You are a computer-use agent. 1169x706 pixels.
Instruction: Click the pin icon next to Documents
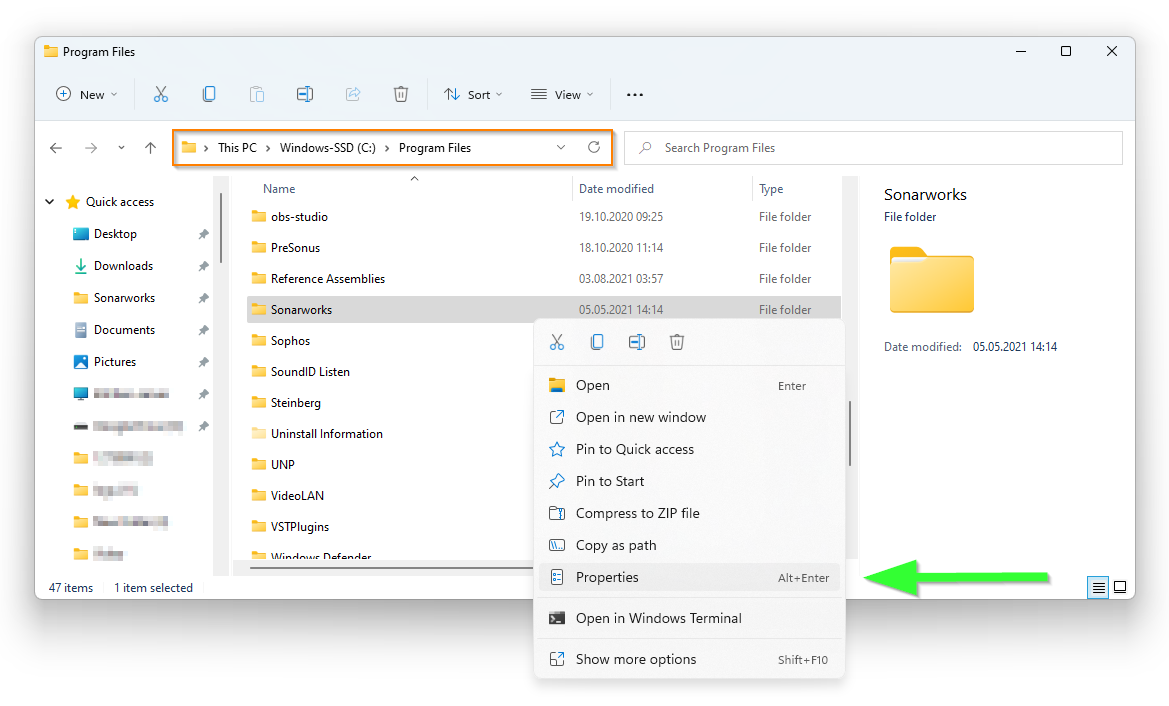point(204,330)
